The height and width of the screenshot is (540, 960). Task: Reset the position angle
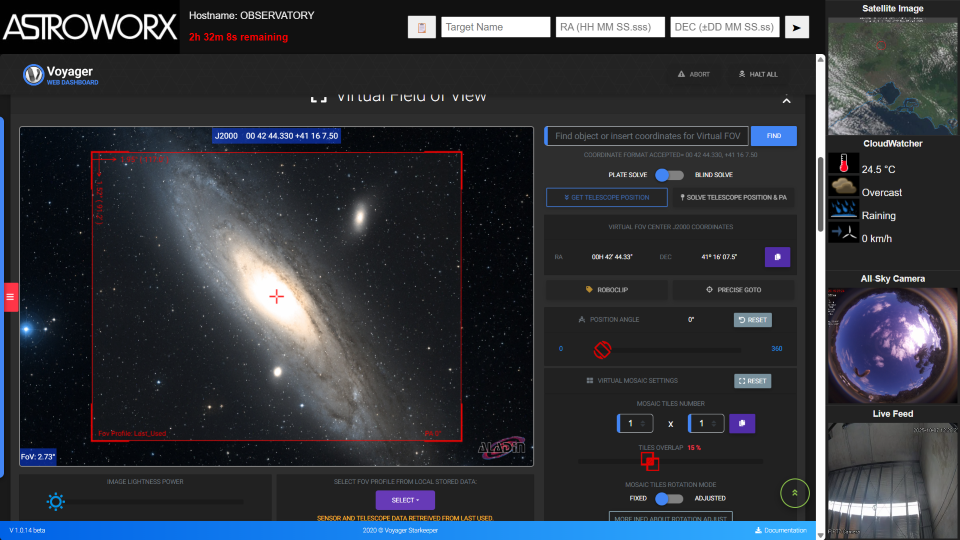(752, 320)
